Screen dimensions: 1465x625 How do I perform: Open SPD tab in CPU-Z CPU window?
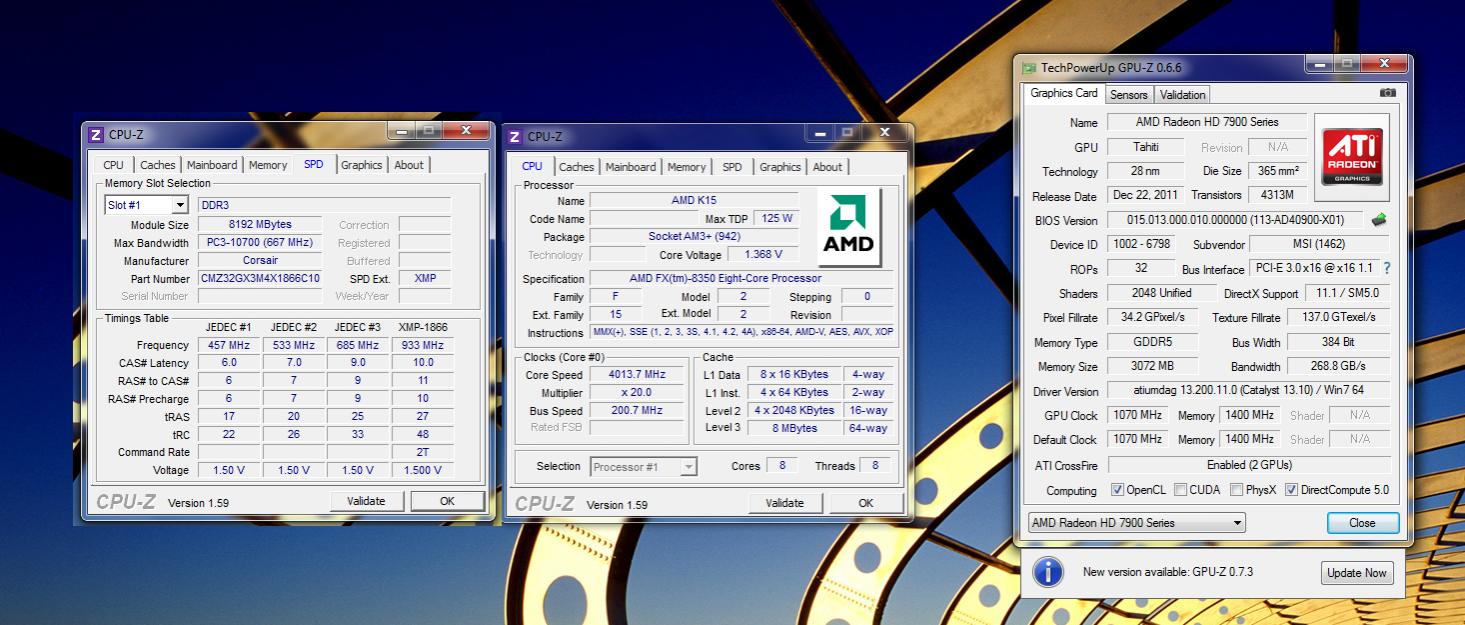[x=733, y=167]
